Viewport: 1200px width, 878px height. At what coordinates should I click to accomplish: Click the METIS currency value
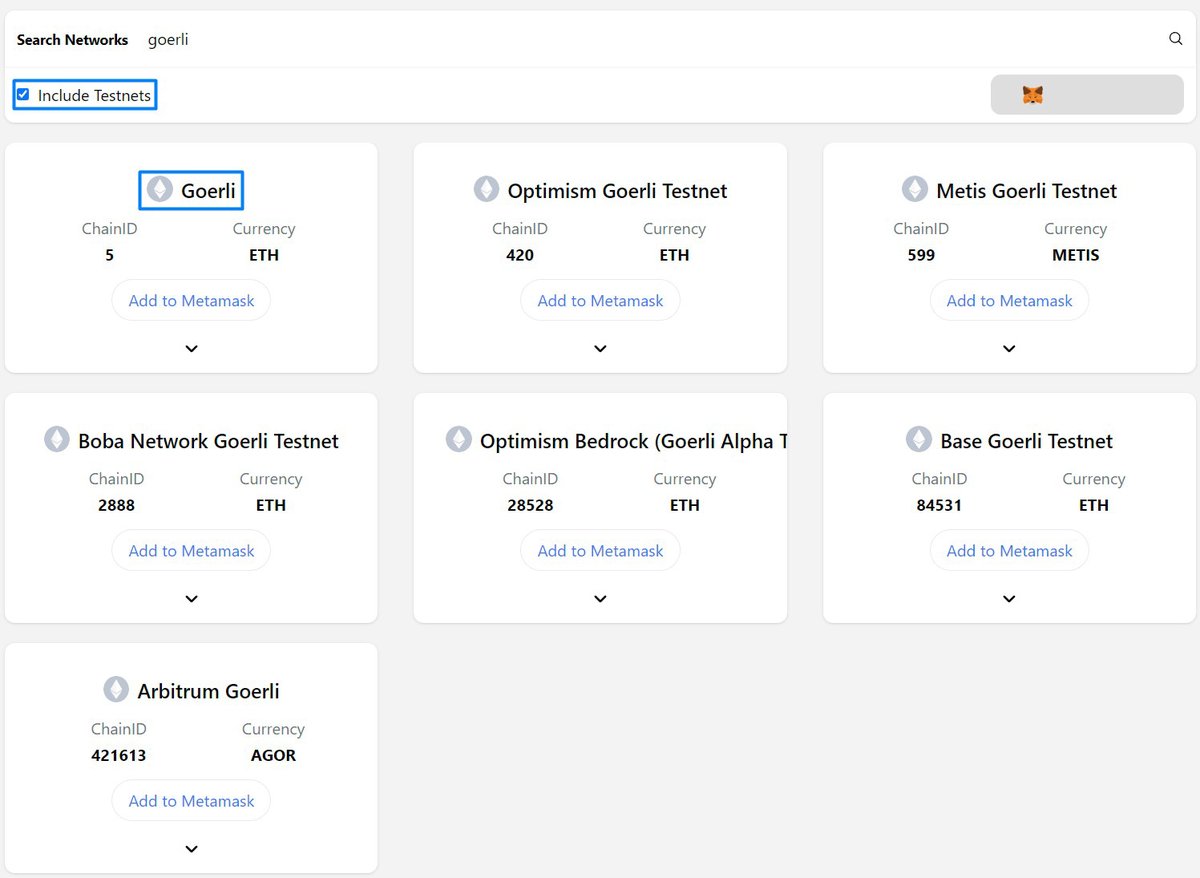pyautogui.click(x=1075, y=255)
